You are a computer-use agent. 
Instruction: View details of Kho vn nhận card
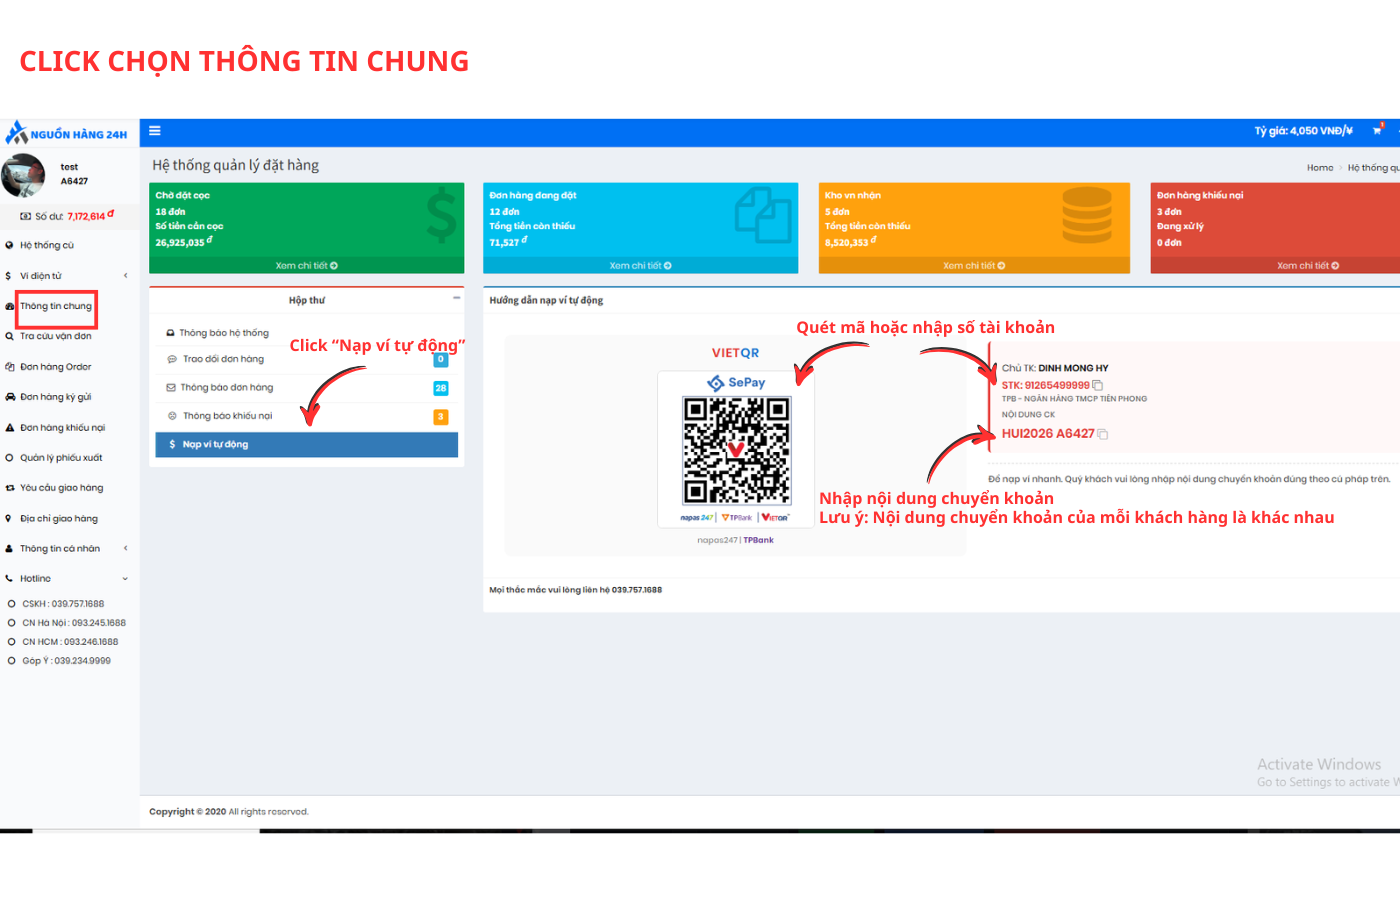[x=973, y=266]
